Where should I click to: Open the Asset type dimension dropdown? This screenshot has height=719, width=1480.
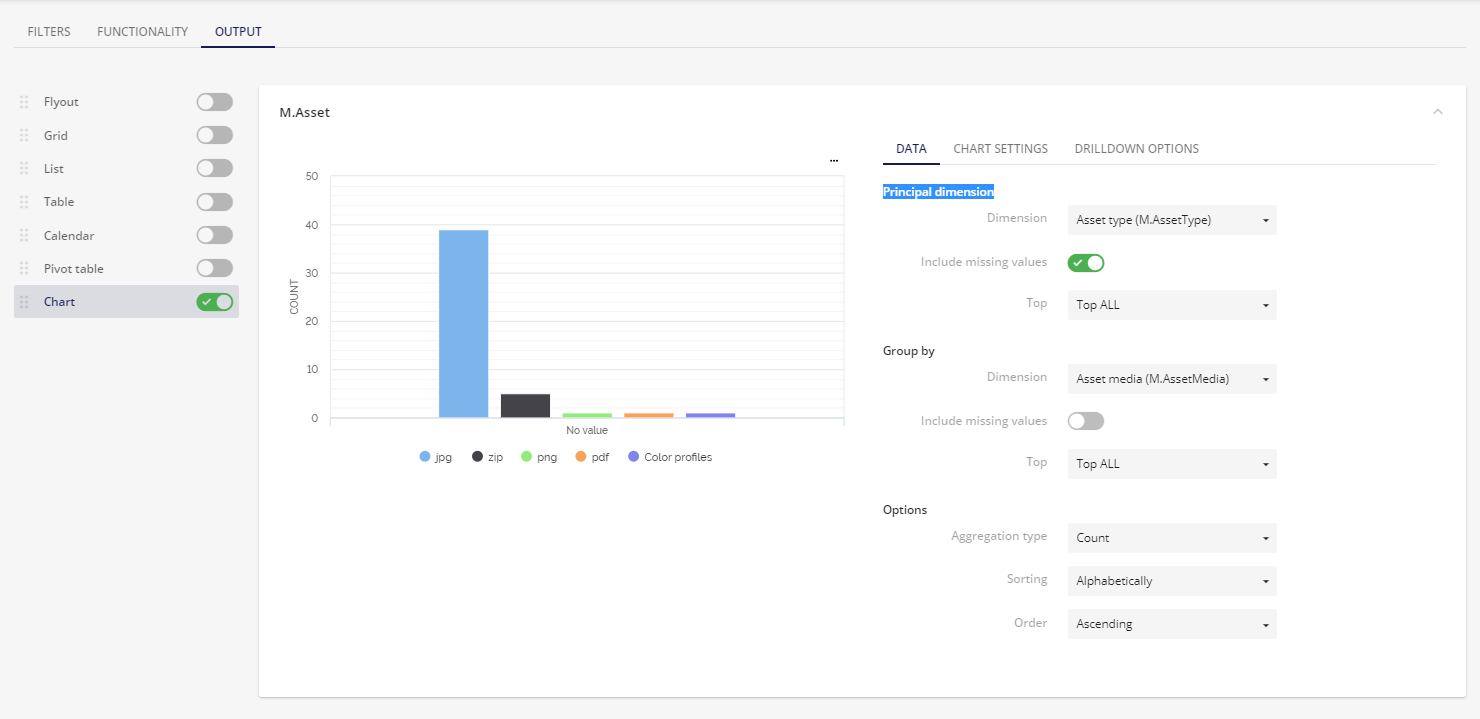point(1171,220)
